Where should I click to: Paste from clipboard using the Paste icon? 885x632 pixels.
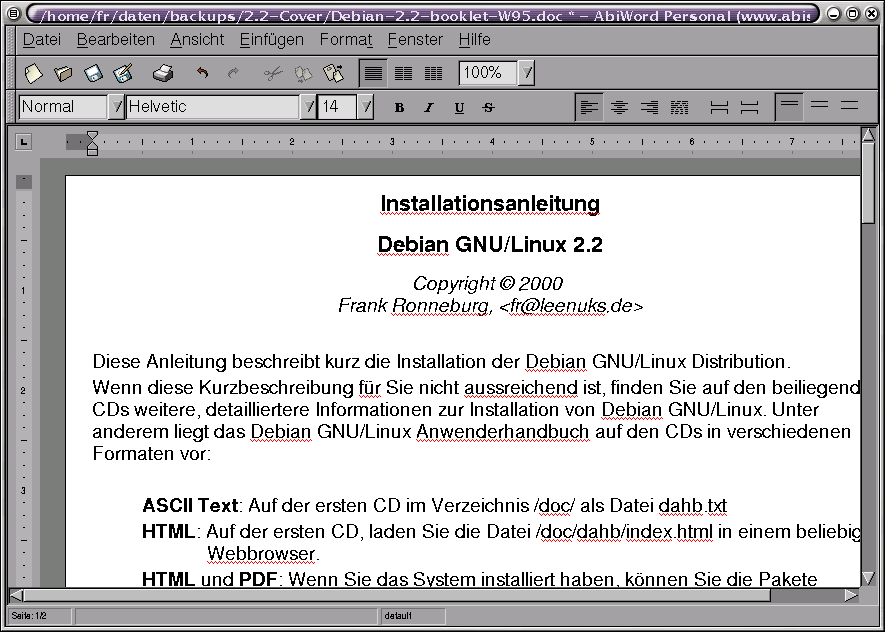pyautogui.click(x=333, y=73)
